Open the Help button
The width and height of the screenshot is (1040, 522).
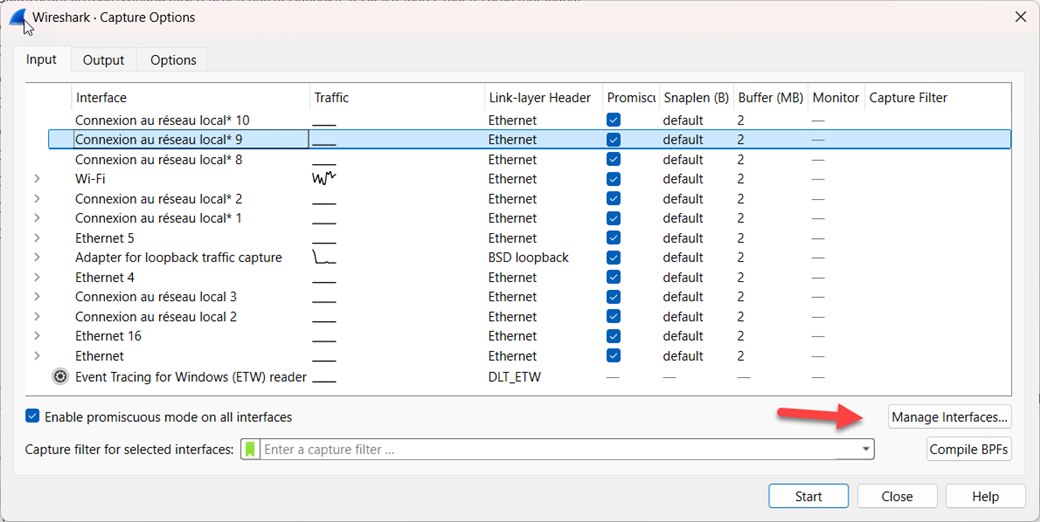[x=985, y=496]
